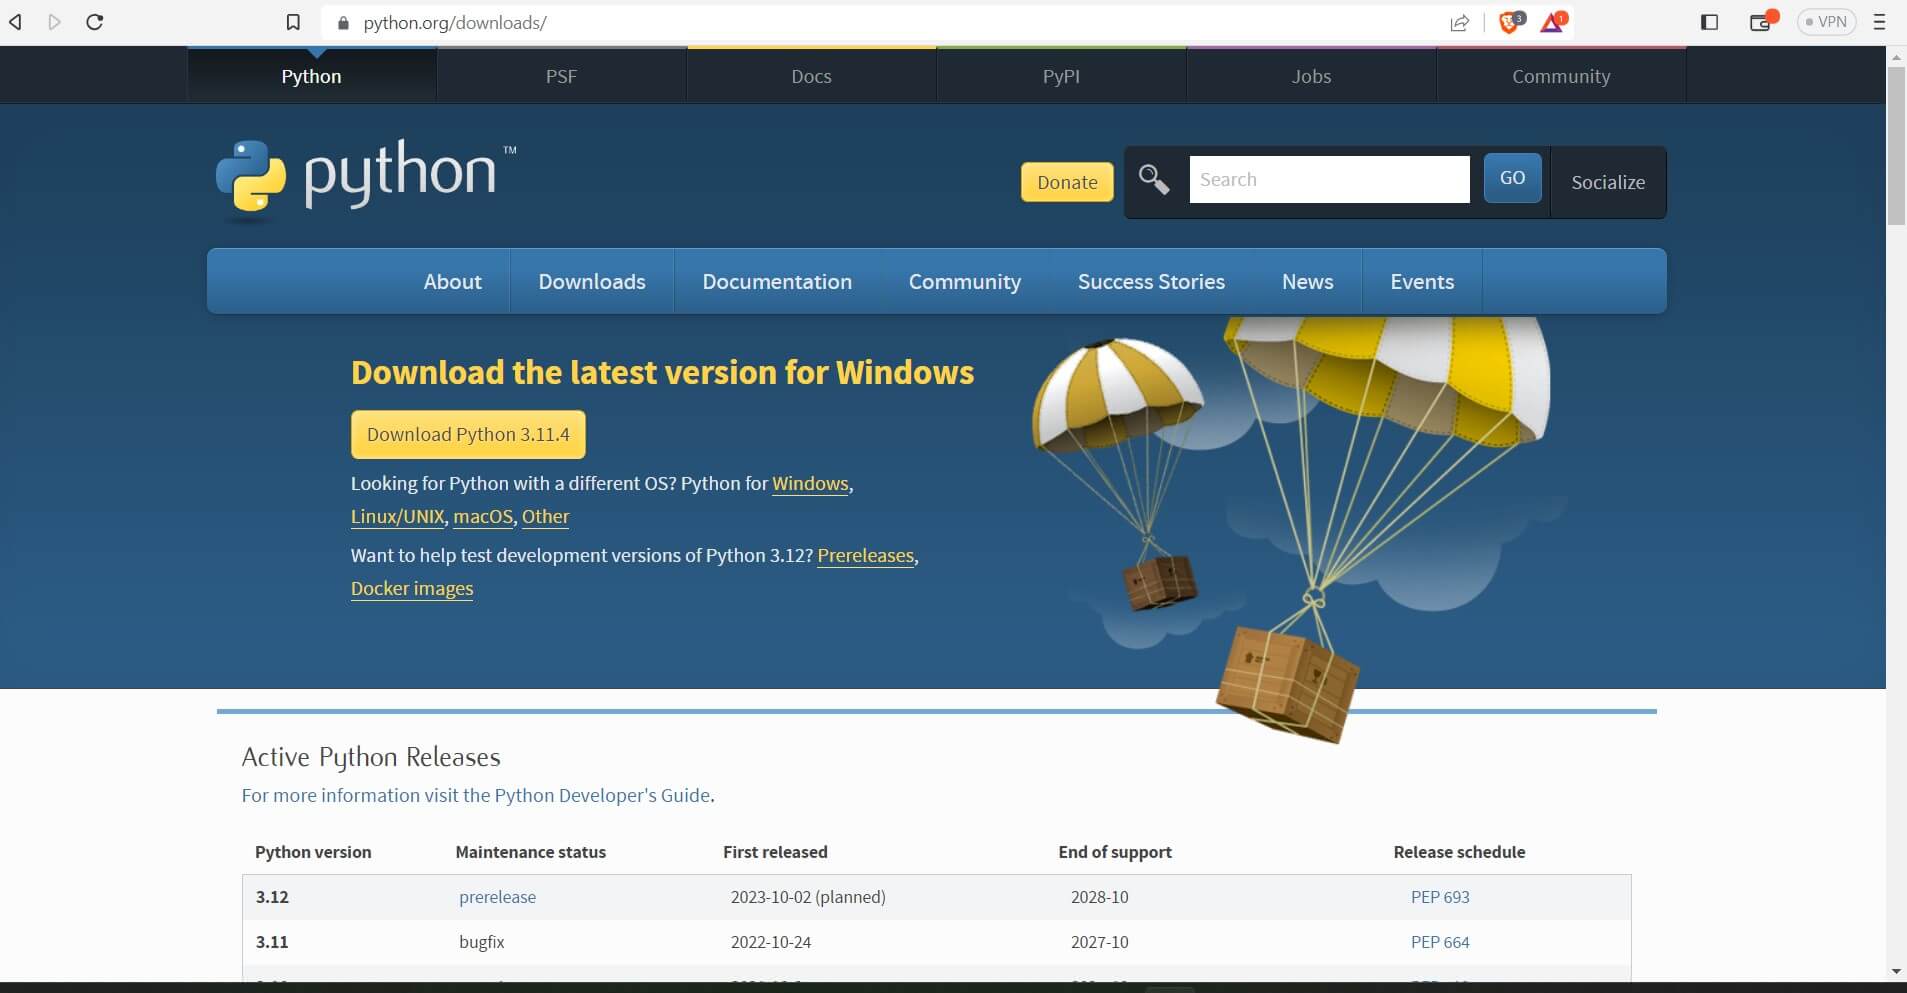
Task: Open the Brave Wallet
Action: (x=1762, y=21)
